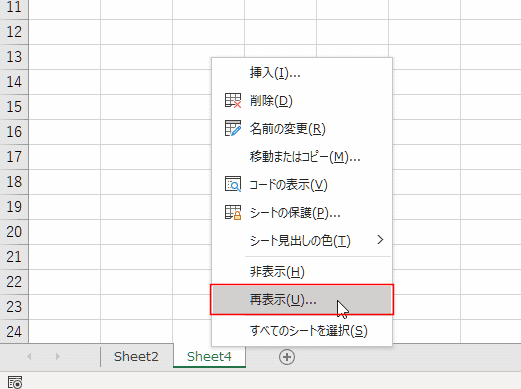
Task: Select the Sheet4 tab
Action: (x=209, y=357)
